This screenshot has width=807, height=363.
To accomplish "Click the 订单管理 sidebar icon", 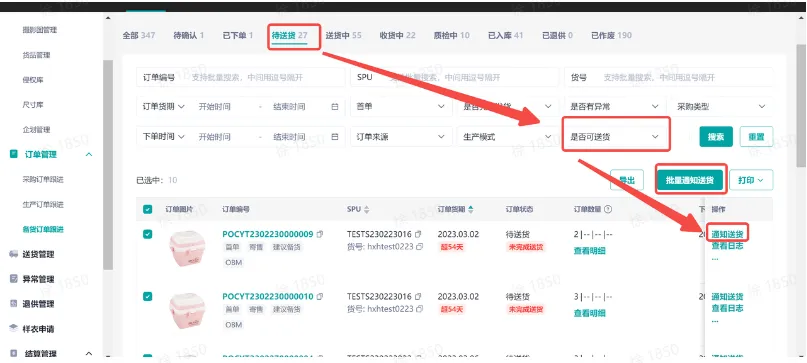I will click(x=14, y=154).
